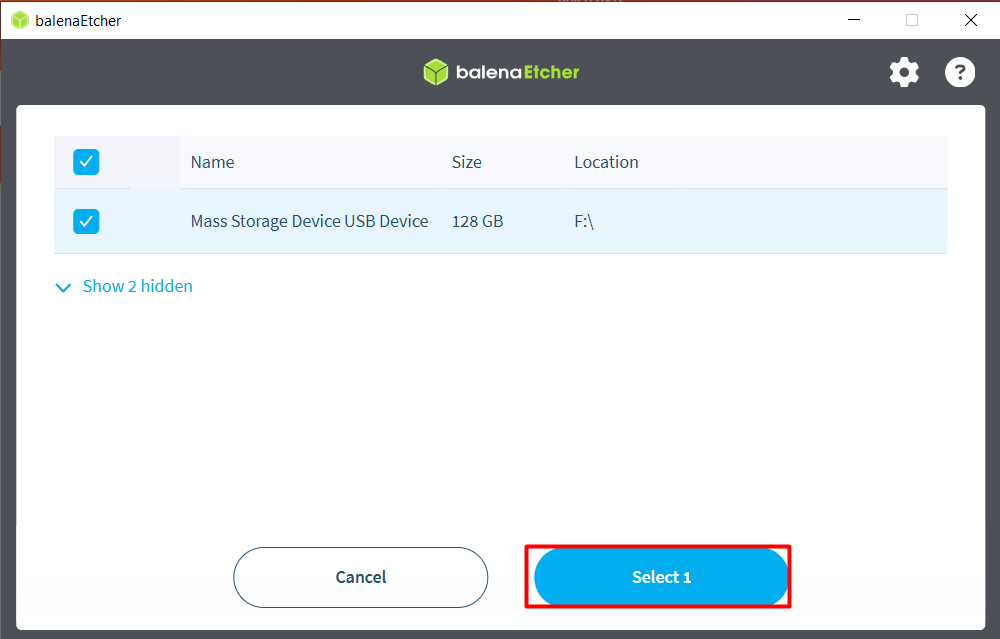Expand hidden drives with the chevron arrow

coord(64,287)
